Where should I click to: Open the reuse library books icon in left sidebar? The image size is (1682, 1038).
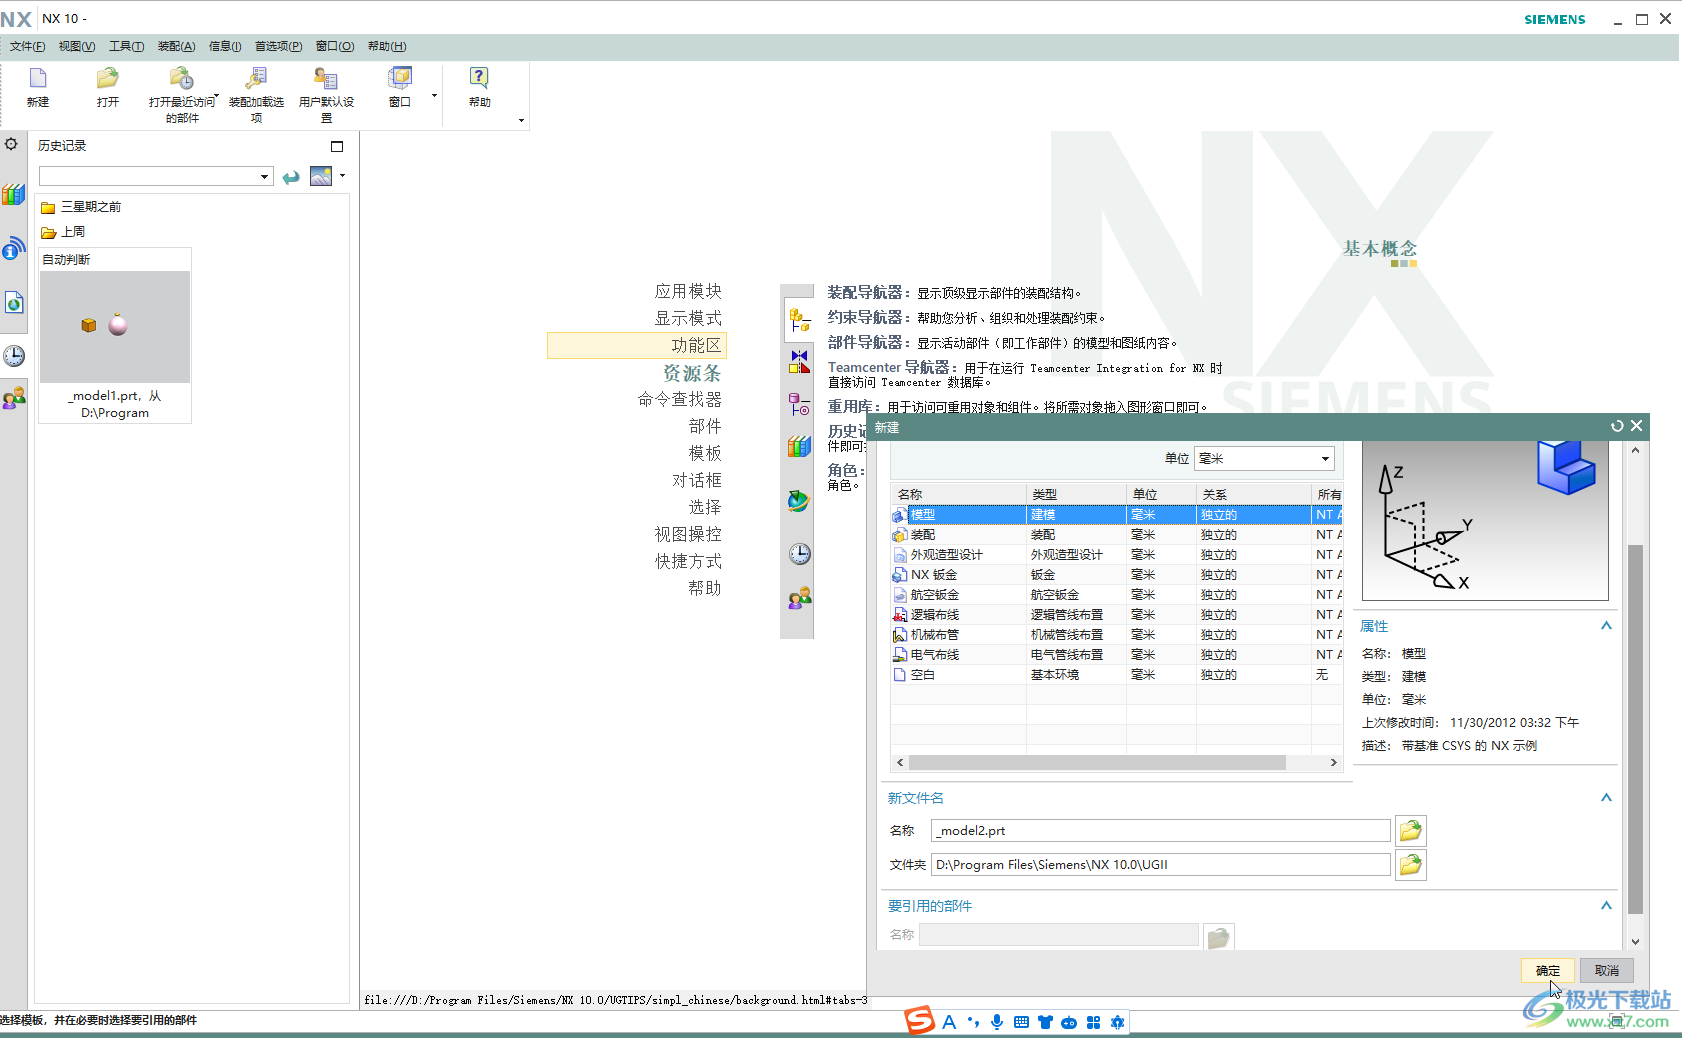pyautogui.click(x=13, y=194)
